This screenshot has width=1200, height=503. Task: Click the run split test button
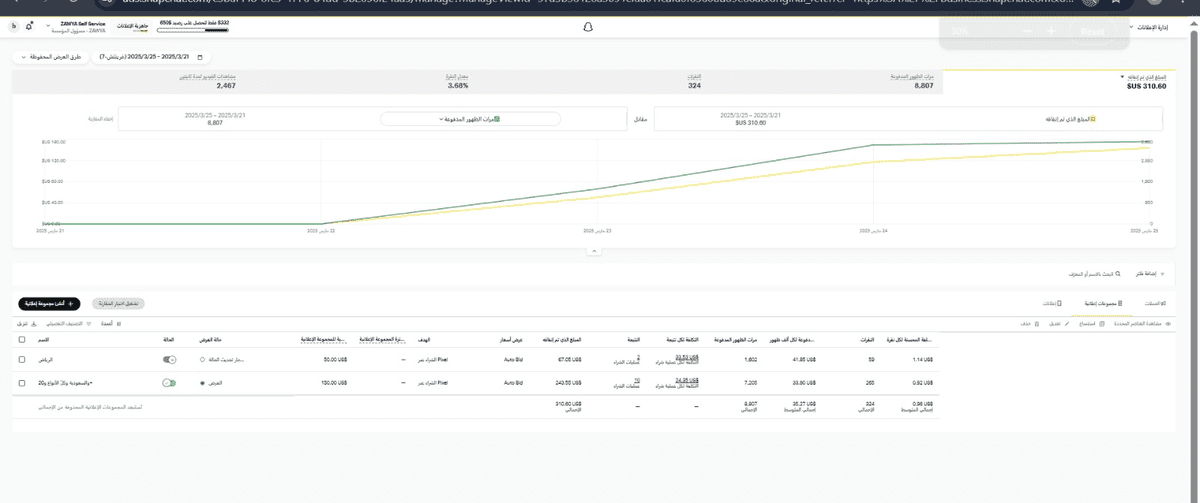tap(117, 302)
